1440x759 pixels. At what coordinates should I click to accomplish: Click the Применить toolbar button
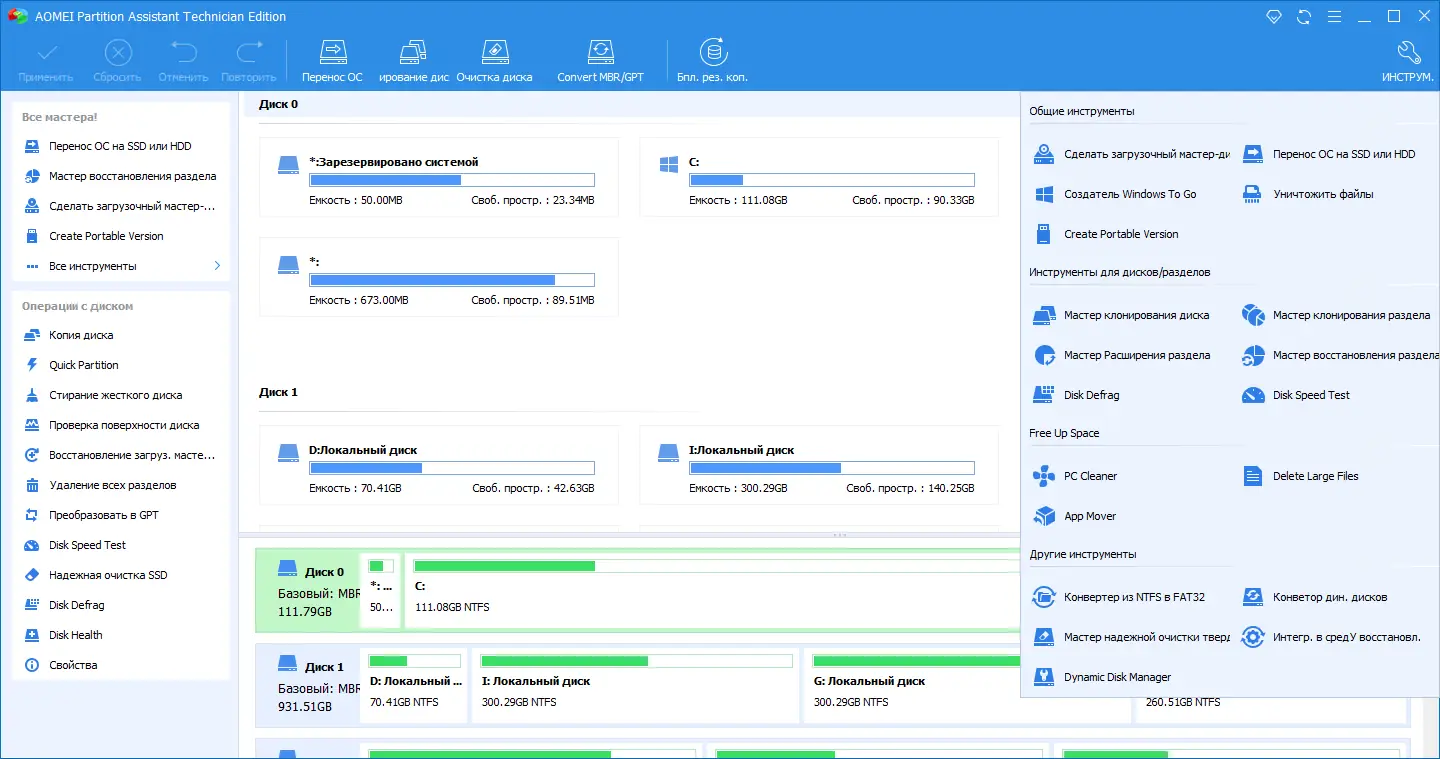point(46,62)
